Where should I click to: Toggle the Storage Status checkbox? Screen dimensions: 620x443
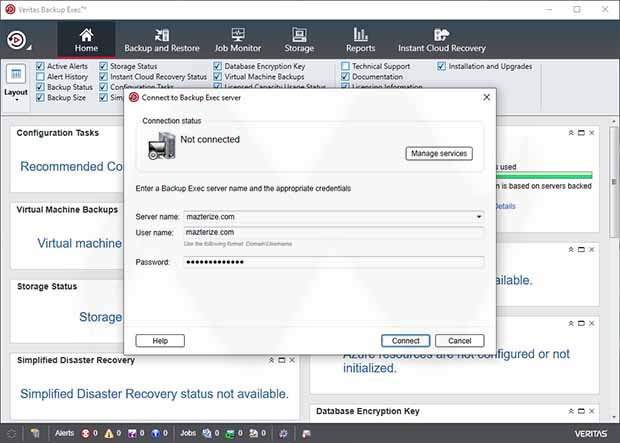[x=103, y=66]
